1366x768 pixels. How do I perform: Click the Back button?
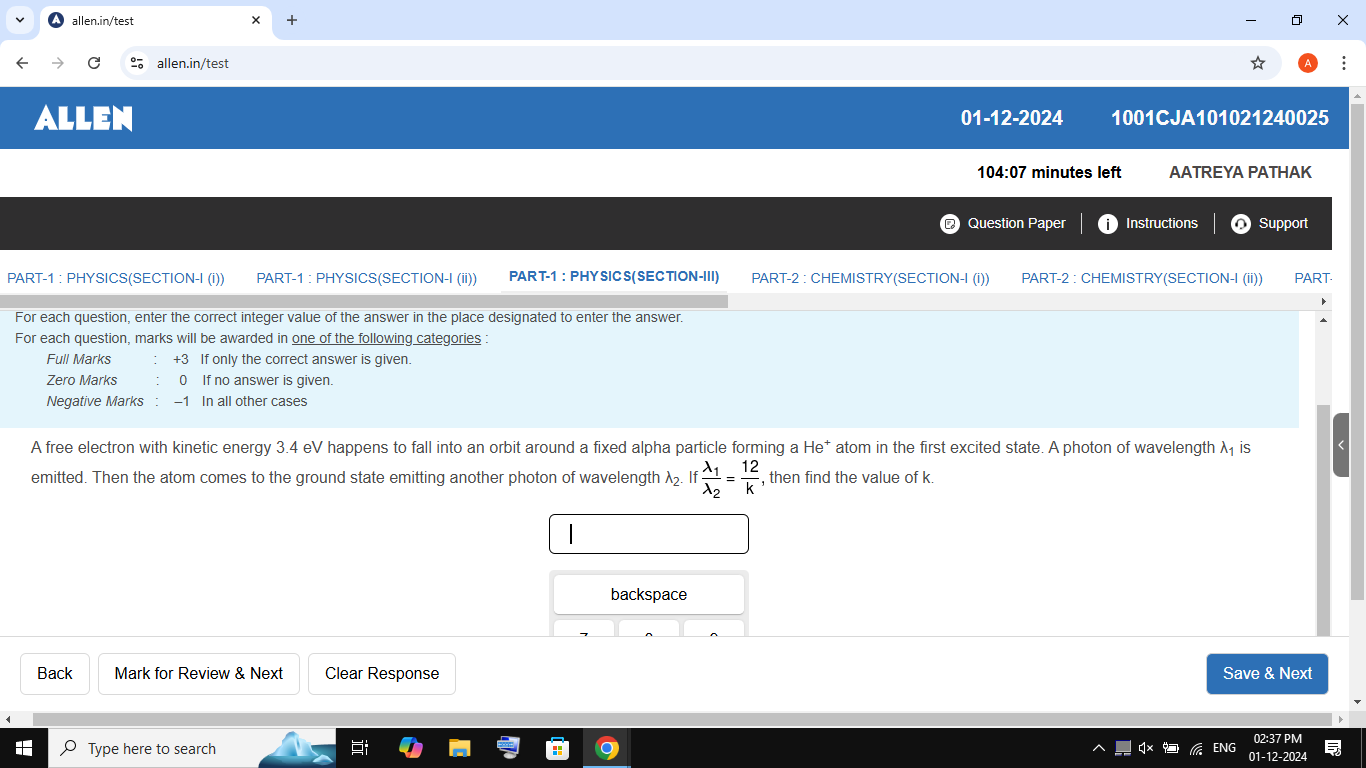click(x=55, y=674)
